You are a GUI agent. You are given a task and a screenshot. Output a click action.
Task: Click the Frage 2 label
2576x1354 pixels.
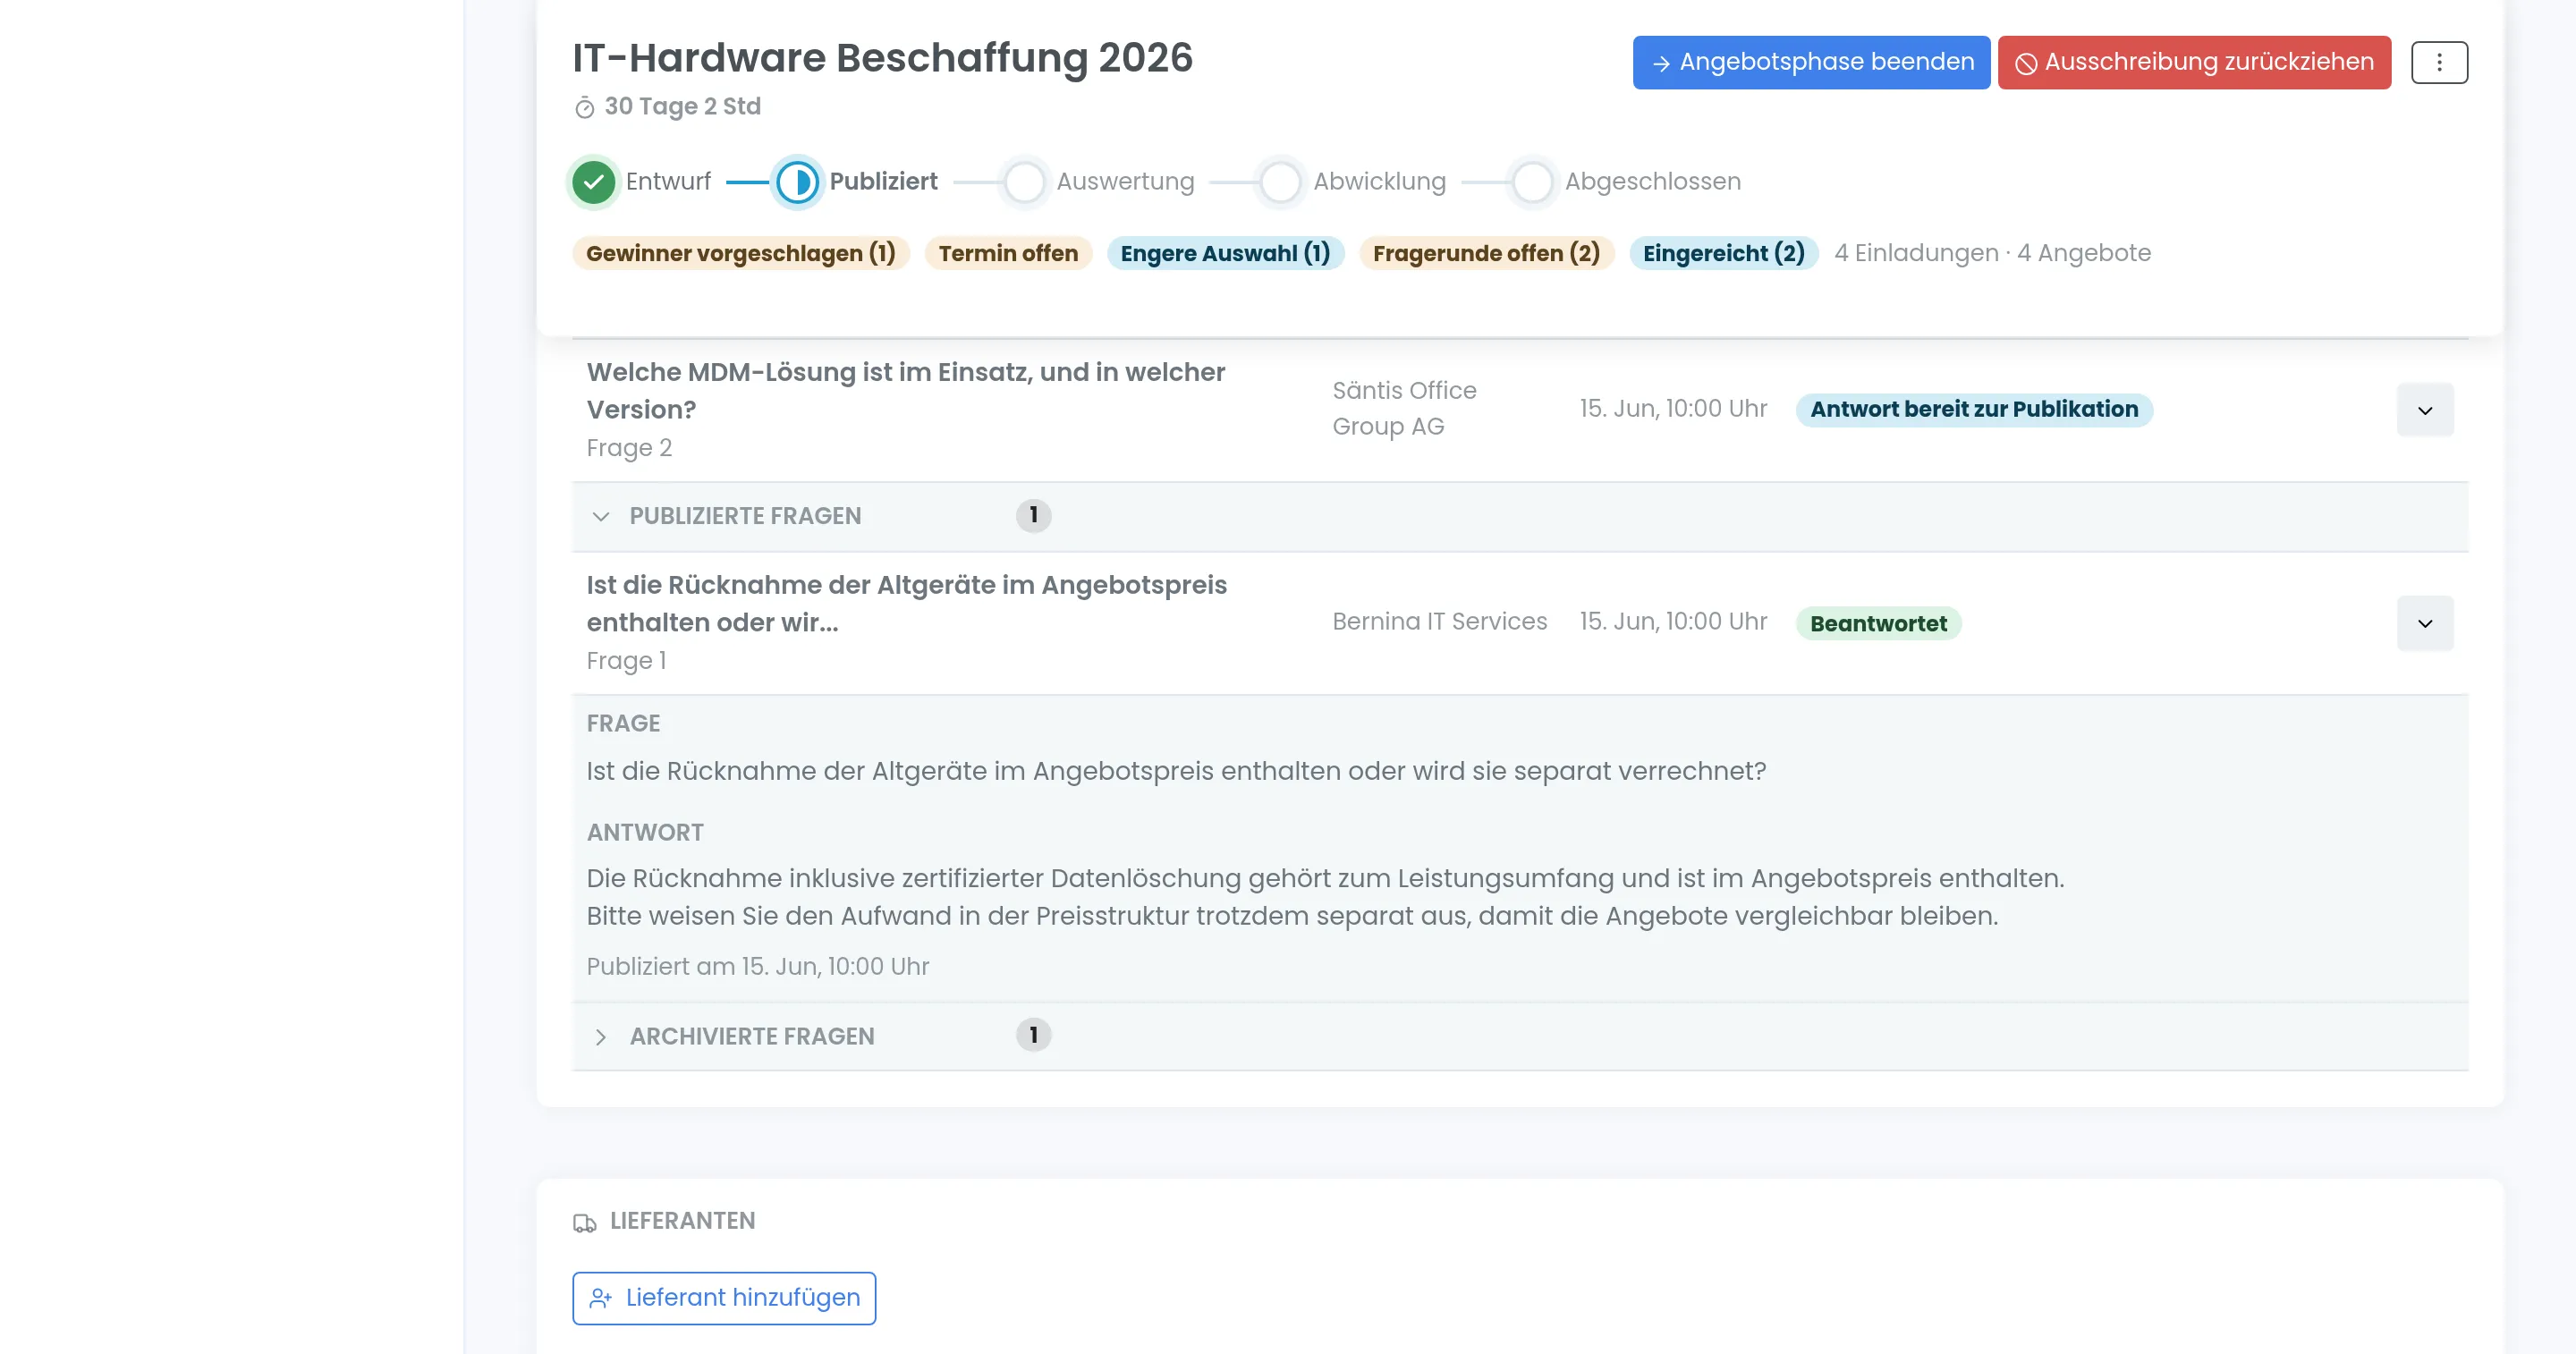click(x=629, y=448)
